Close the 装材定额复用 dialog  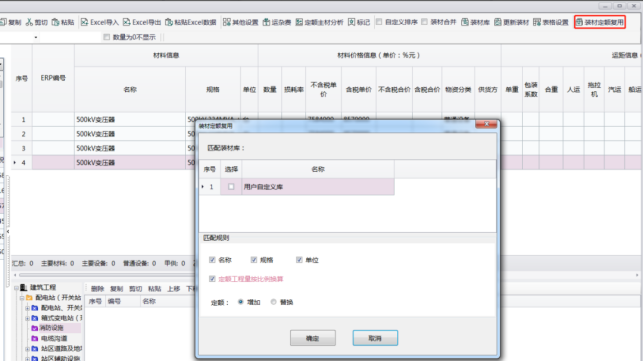pyautogui.click(x=486, y=124)
